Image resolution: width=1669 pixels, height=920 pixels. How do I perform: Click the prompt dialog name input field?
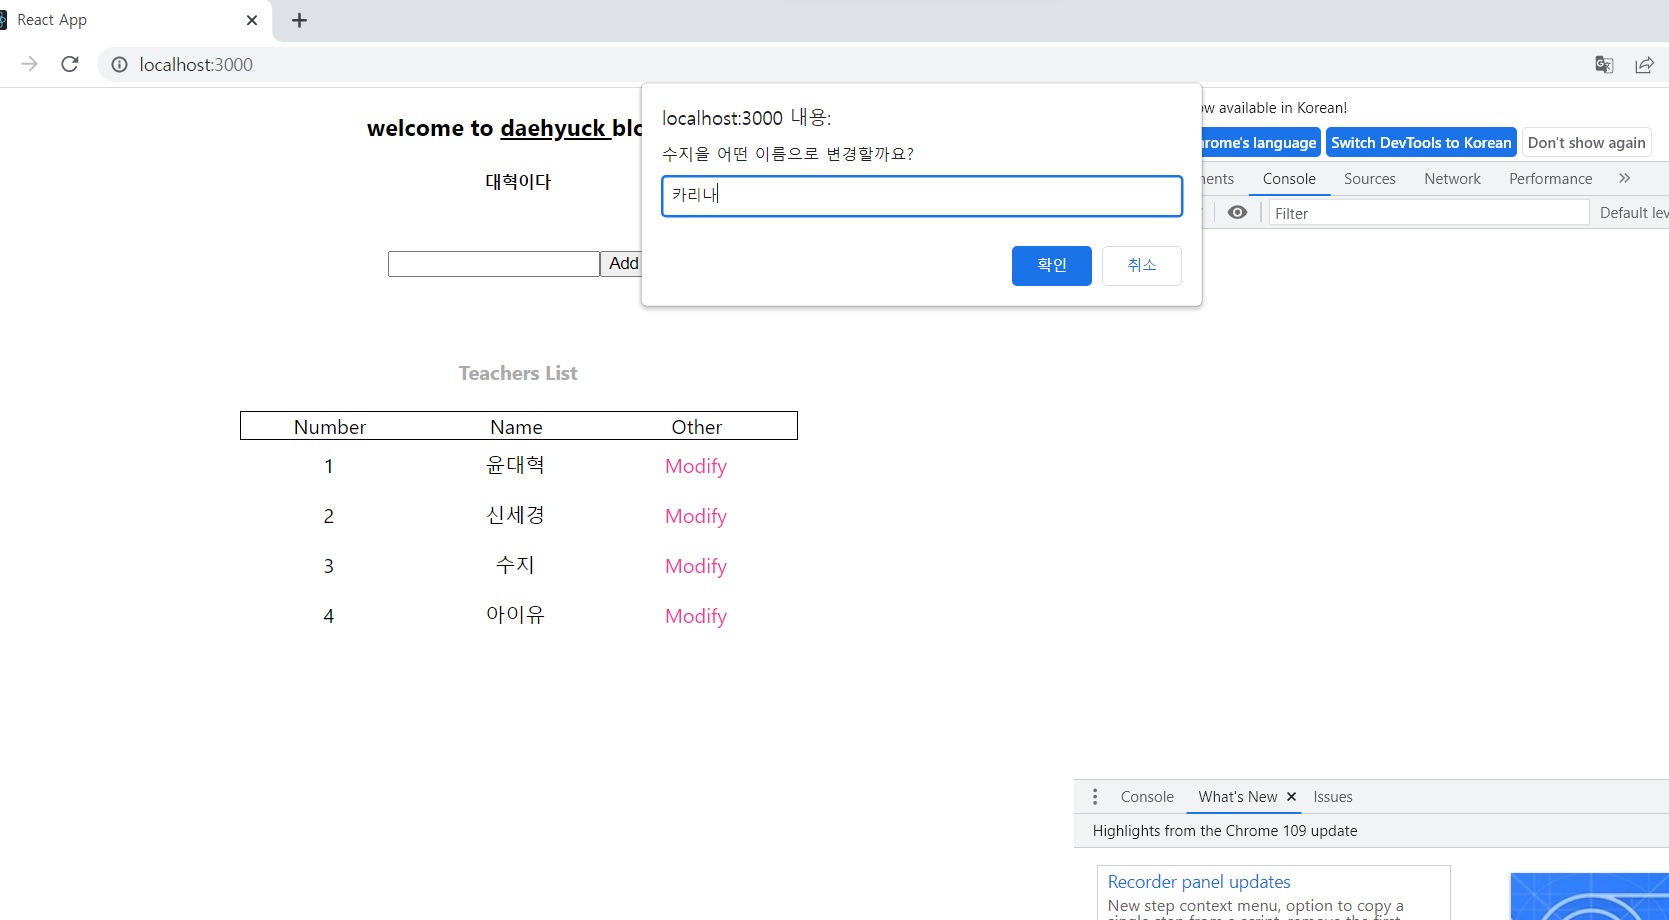pyautogui.click(x=921, y=196)
